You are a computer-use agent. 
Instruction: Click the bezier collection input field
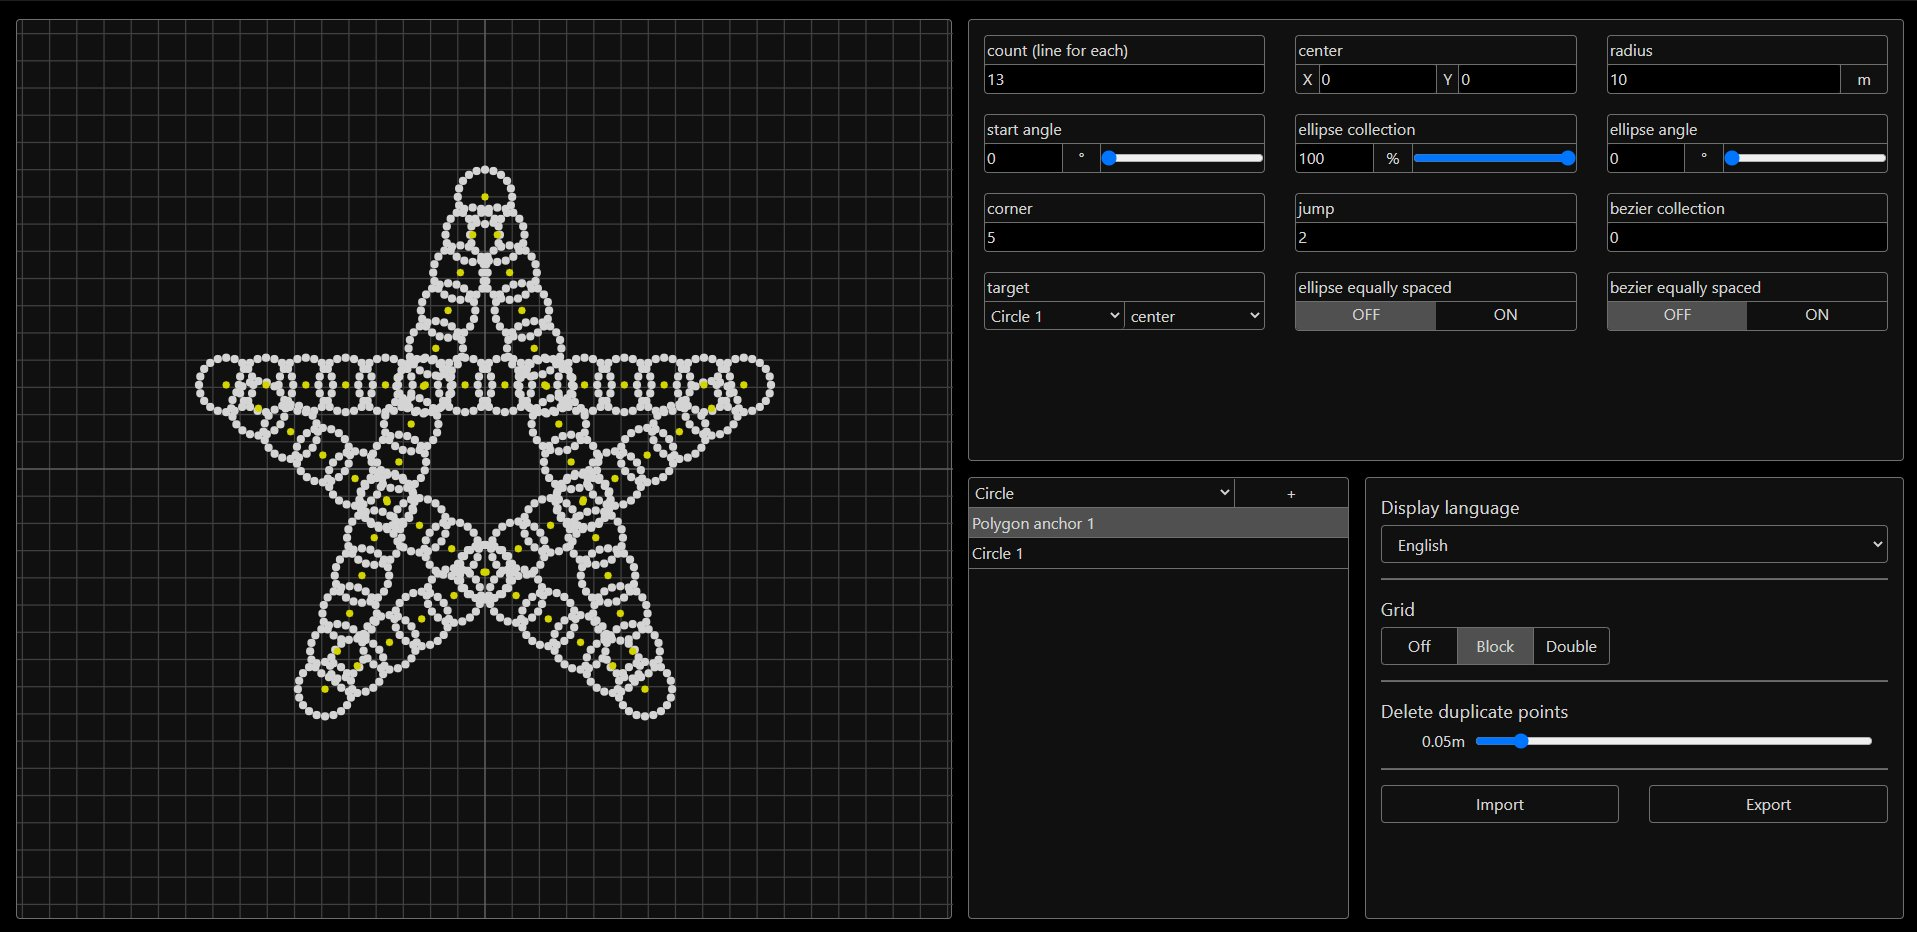click(x=1747, y=237)
